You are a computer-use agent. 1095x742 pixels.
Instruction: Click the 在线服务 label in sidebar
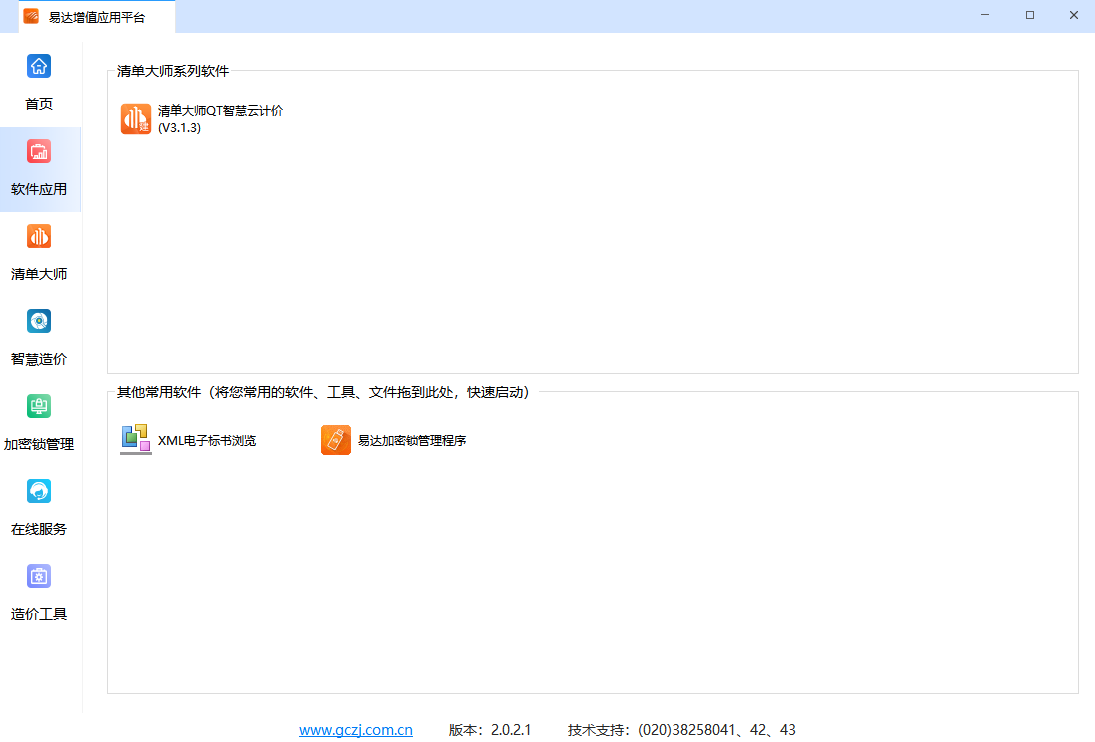pyautogui.click(x=39, y=529)
